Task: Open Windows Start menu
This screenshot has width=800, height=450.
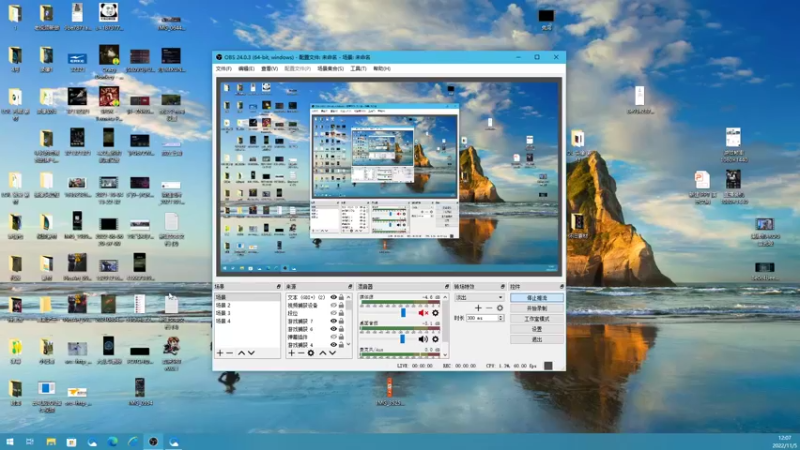Action: click(x=10, y=442)
